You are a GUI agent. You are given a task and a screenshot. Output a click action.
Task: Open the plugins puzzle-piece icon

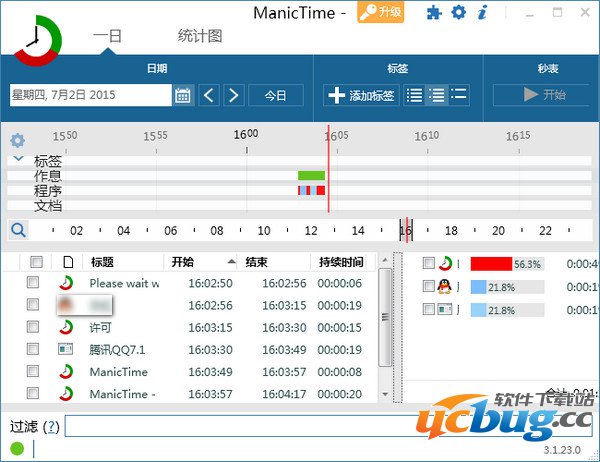(x=434, y=13)
